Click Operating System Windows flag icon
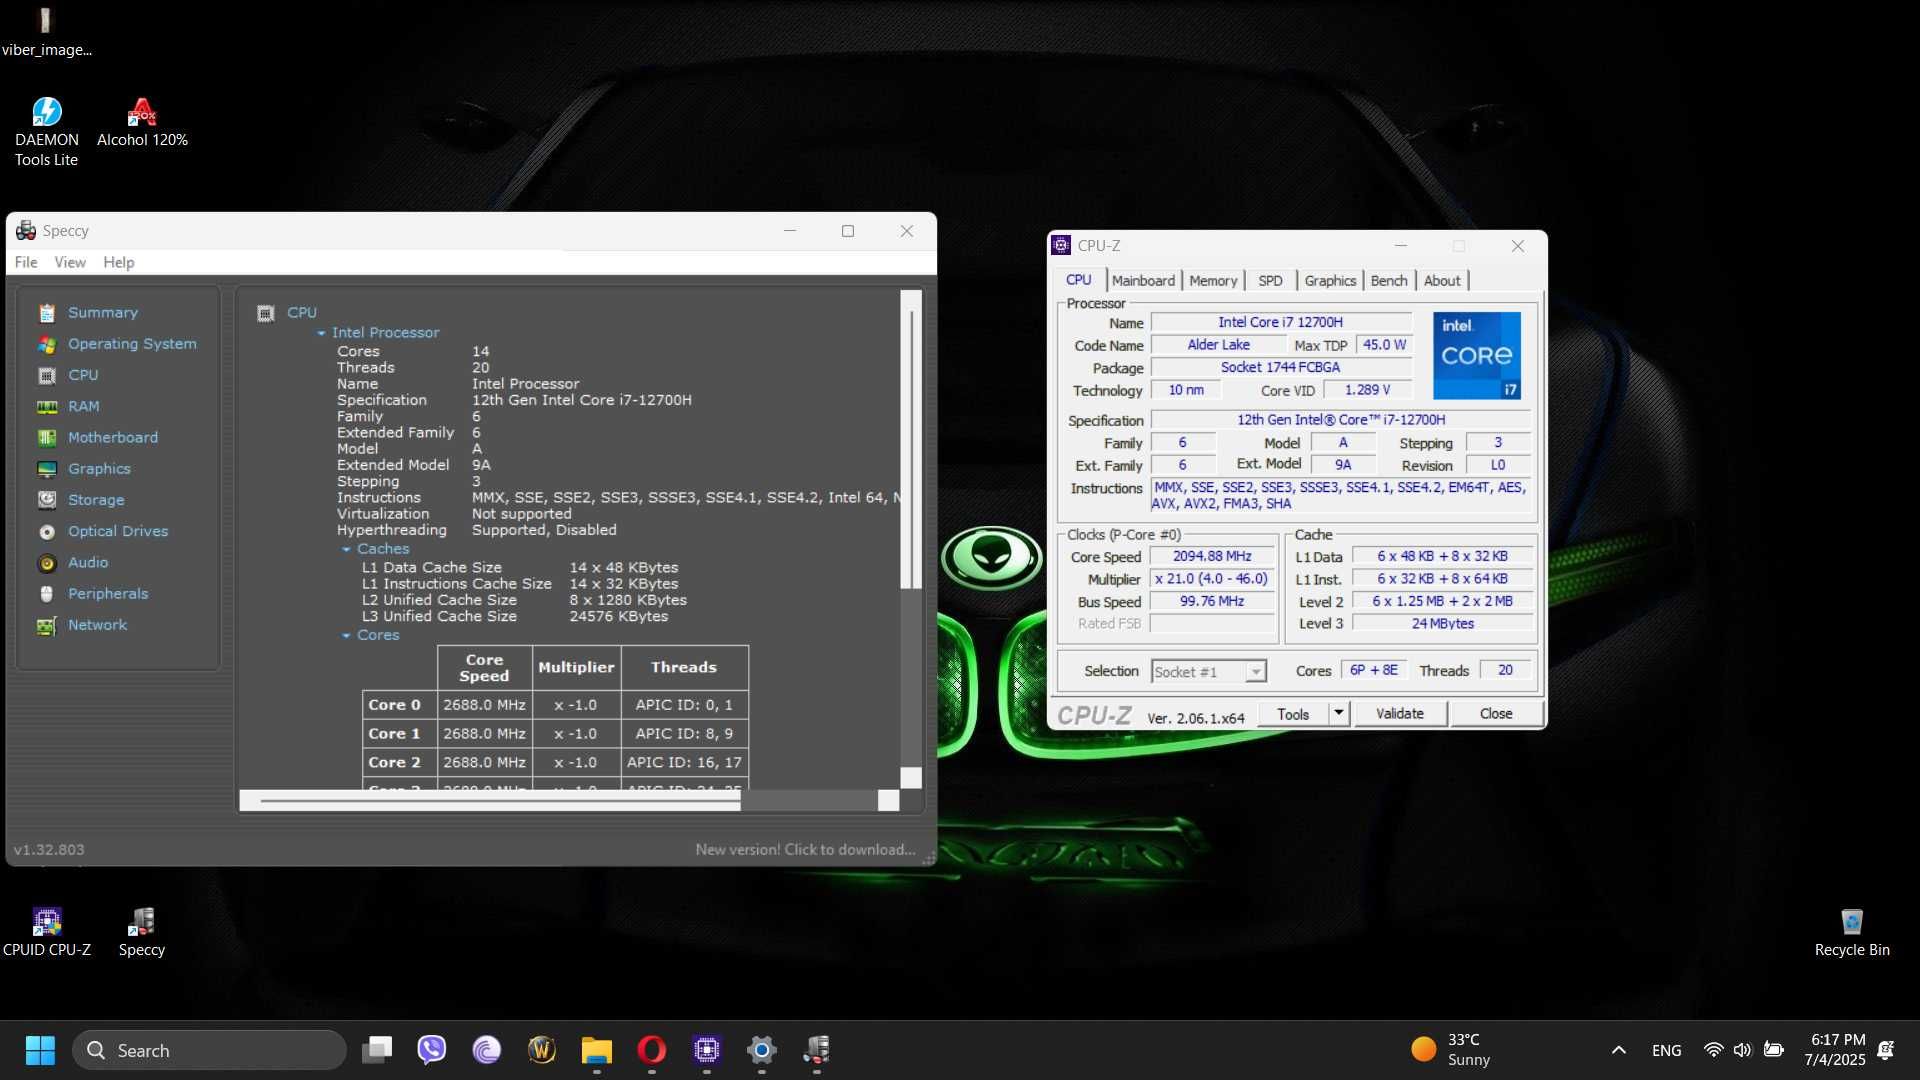This screenshot has width=1920, height=1080. tap(46, 344)
